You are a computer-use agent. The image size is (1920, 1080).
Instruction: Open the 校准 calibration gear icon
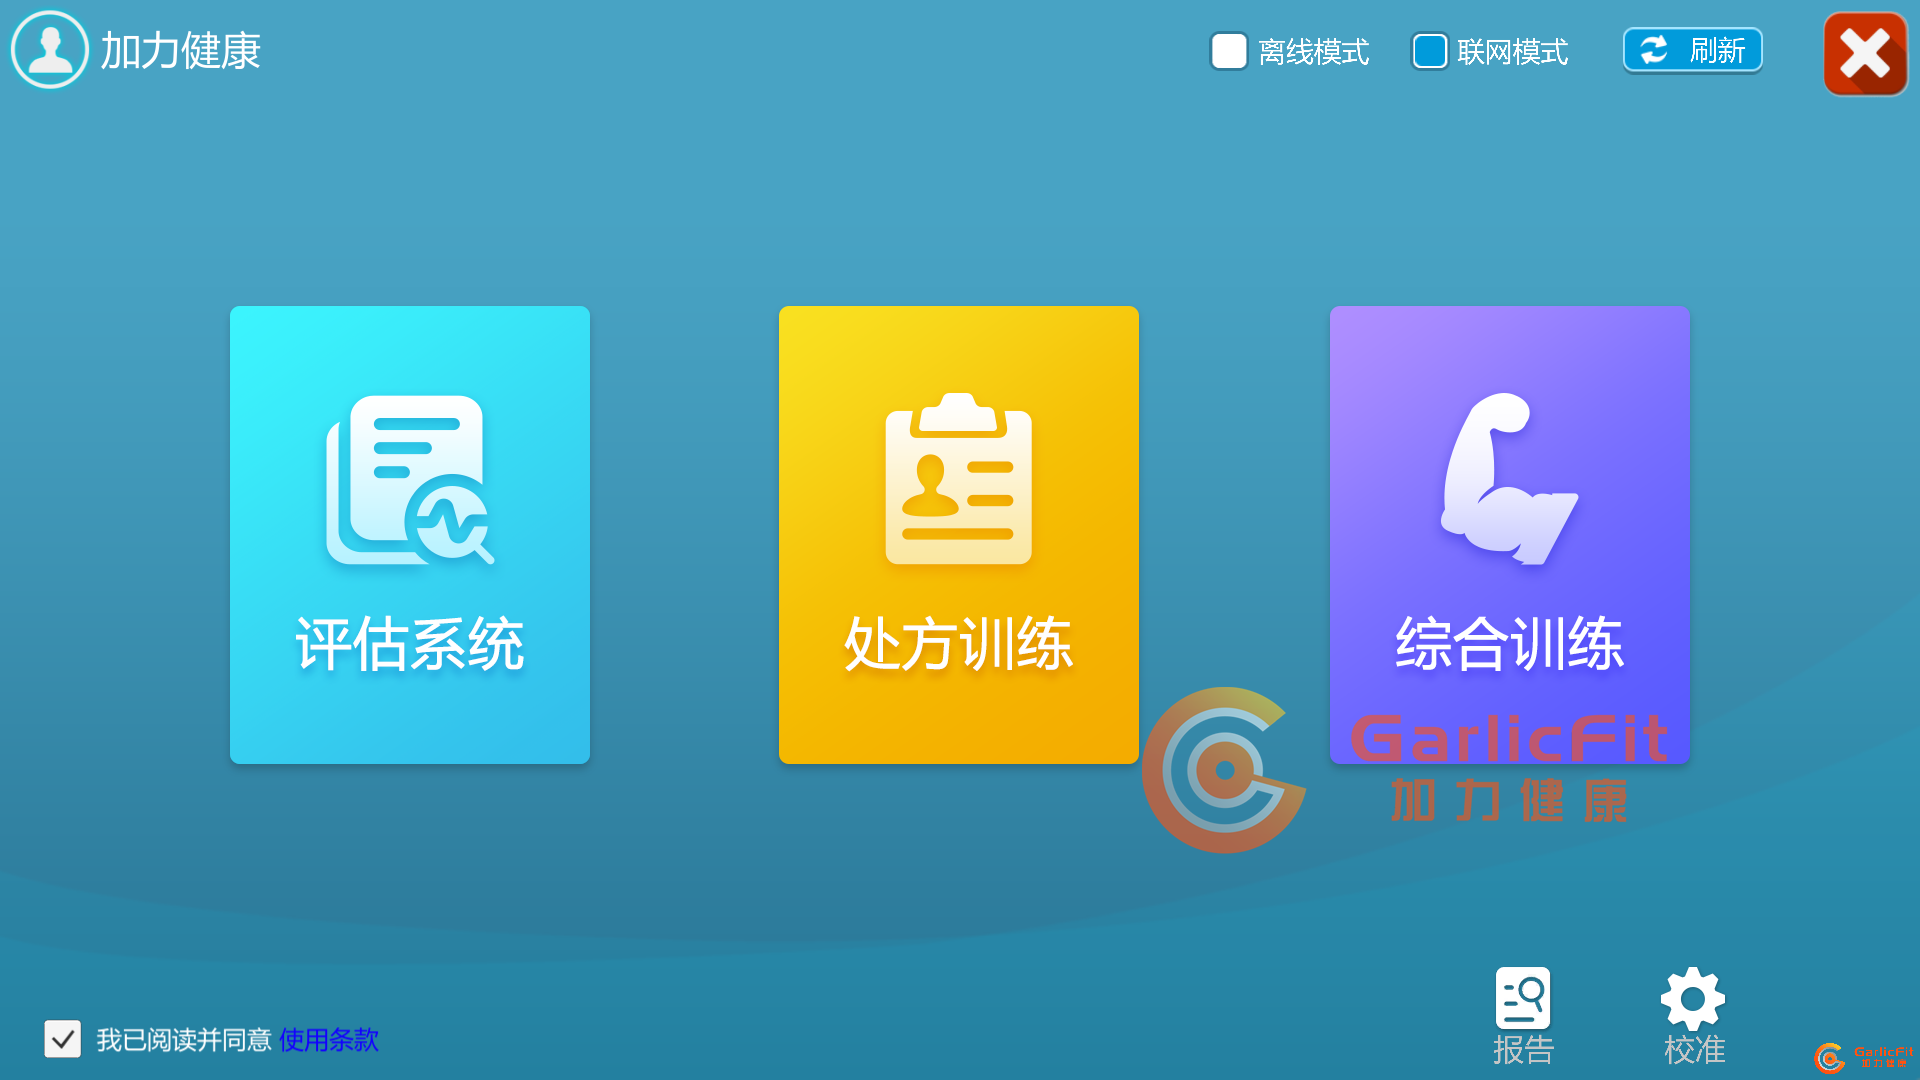(x=1692, y=997)
